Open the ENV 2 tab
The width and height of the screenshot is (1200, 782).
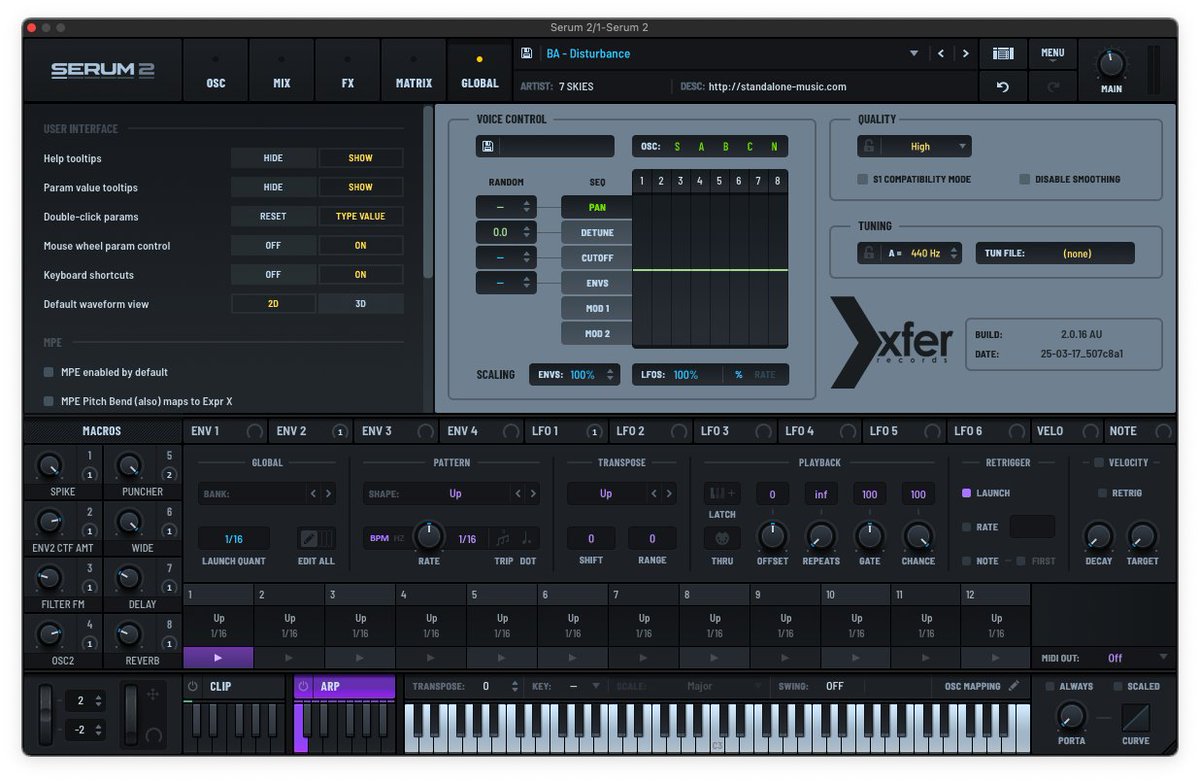(x=310, y=431)
